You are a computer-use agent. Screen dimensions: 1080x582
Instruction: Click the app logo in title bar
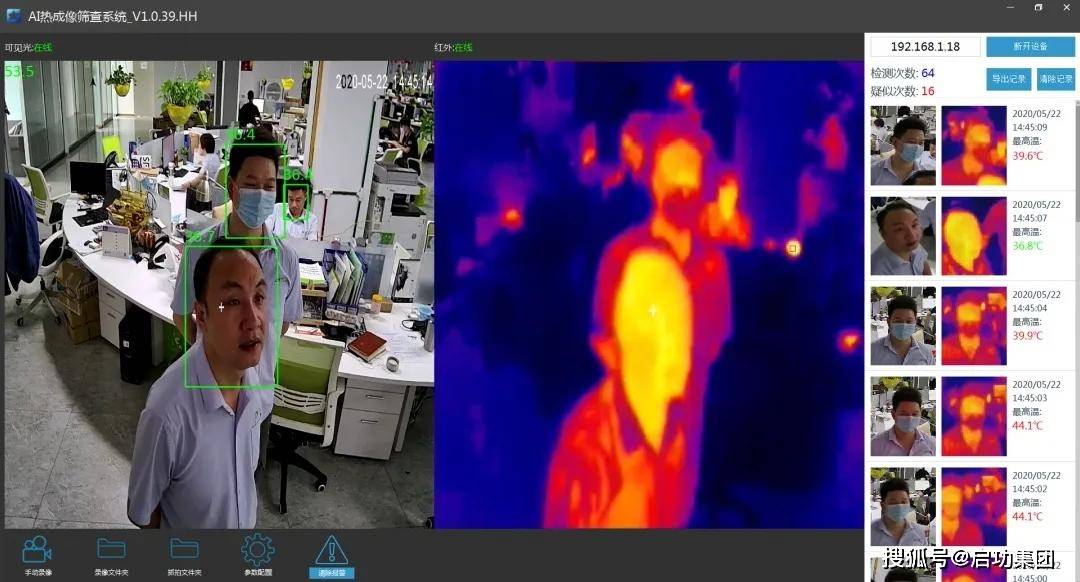click(x=14, y=15)
